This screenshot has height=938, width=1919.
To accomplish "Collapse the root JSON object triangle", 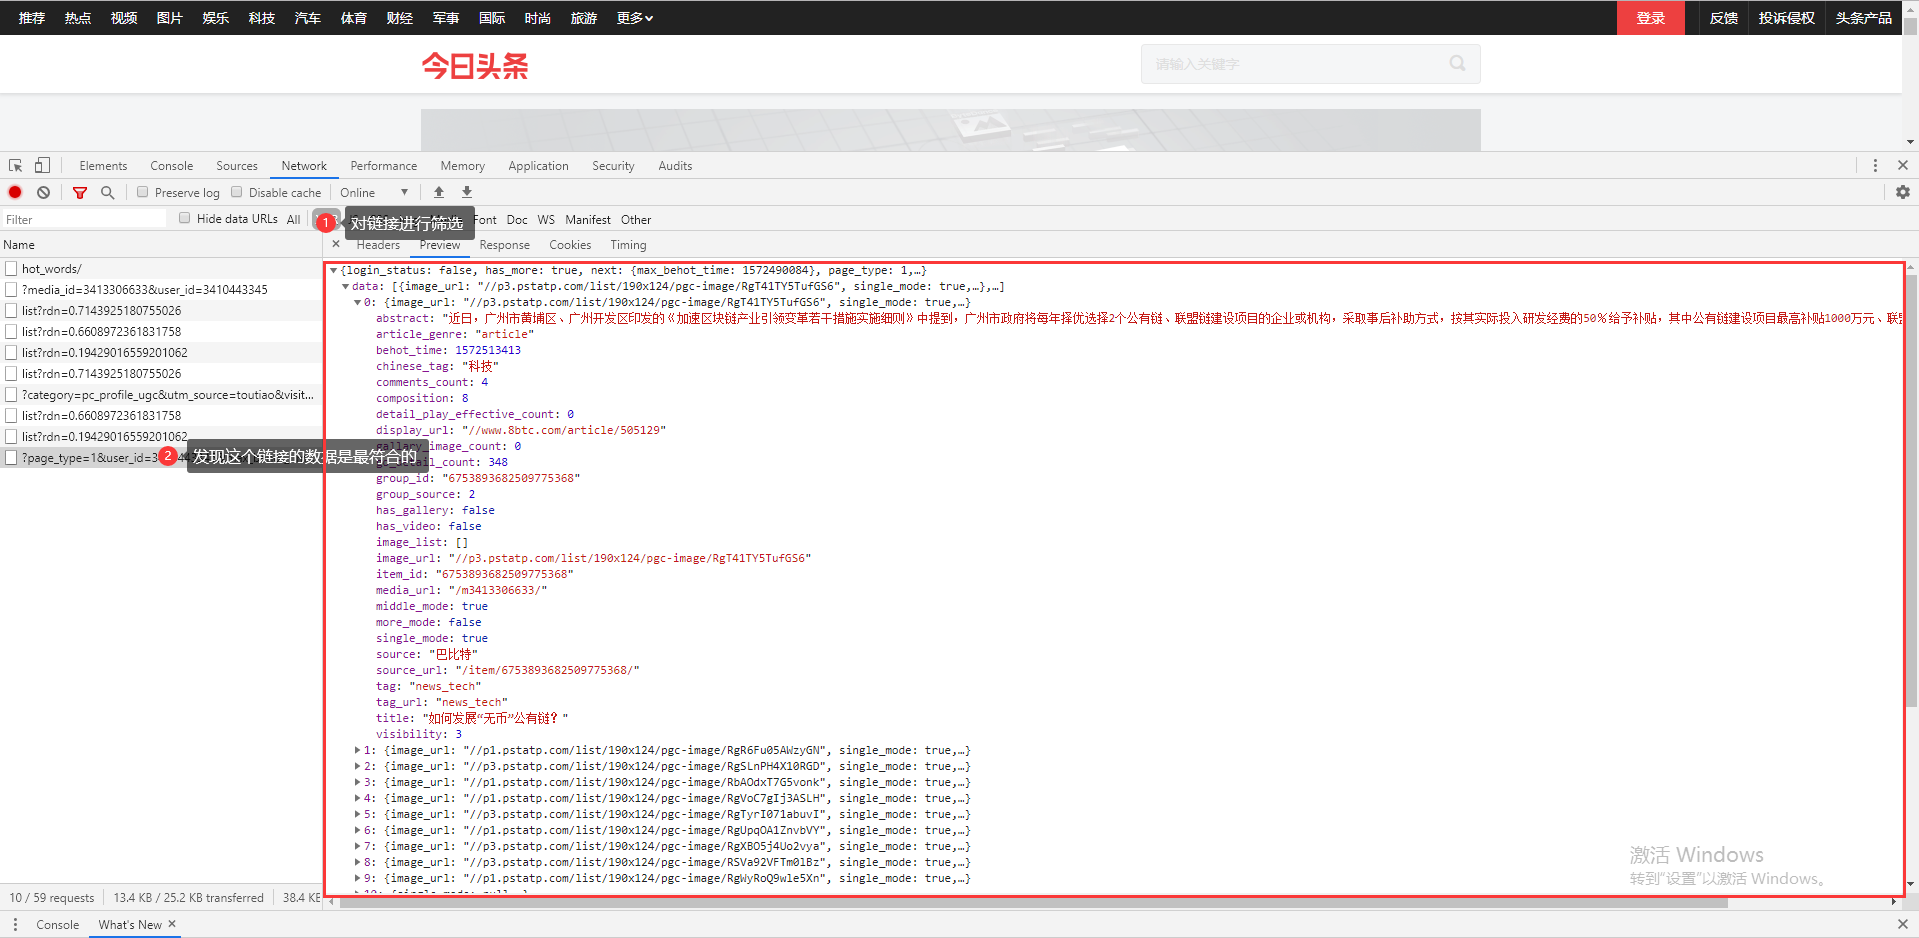I will [x=334, y=270].
